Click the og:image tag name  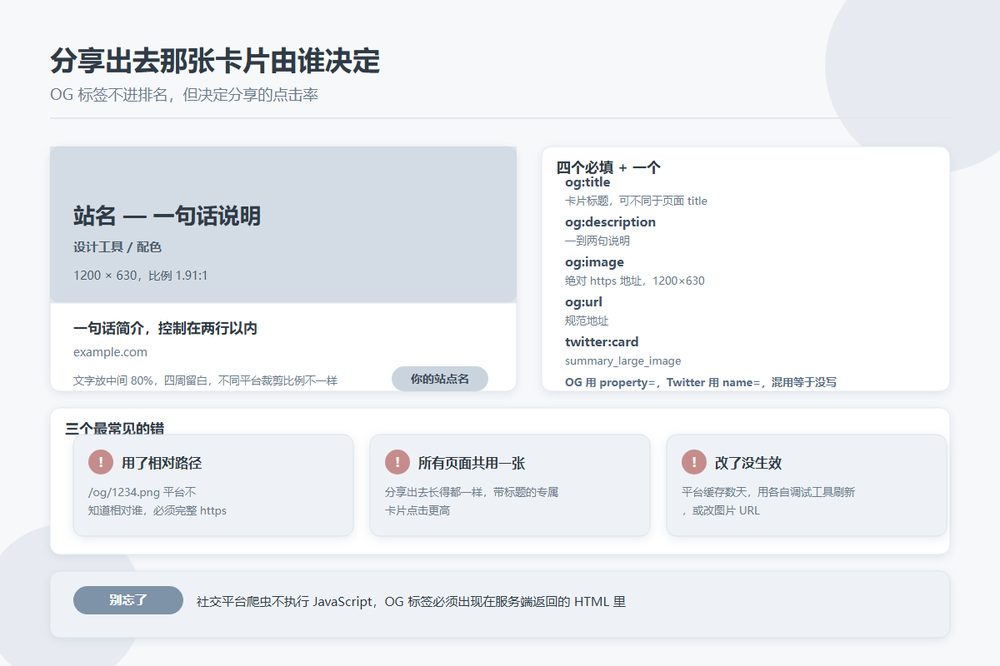594,262
